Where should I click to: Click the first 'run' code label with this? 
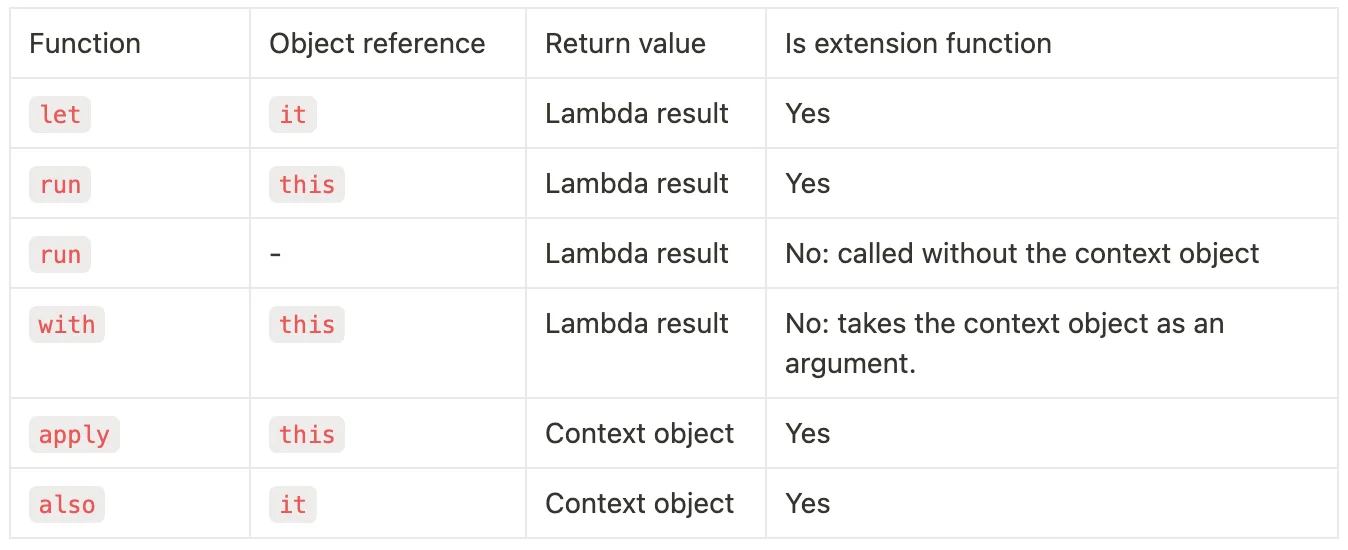60,185
